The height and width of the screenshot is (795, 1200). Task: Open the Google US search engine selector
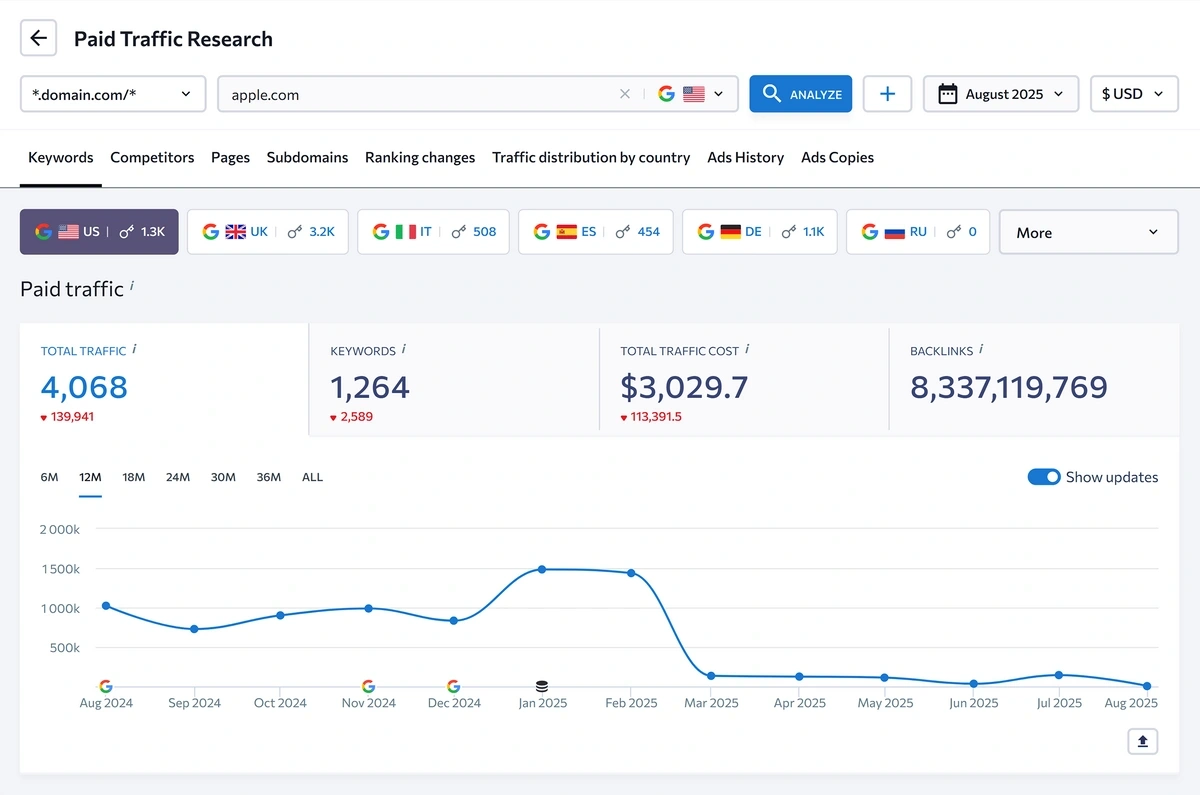click(690, 94)
